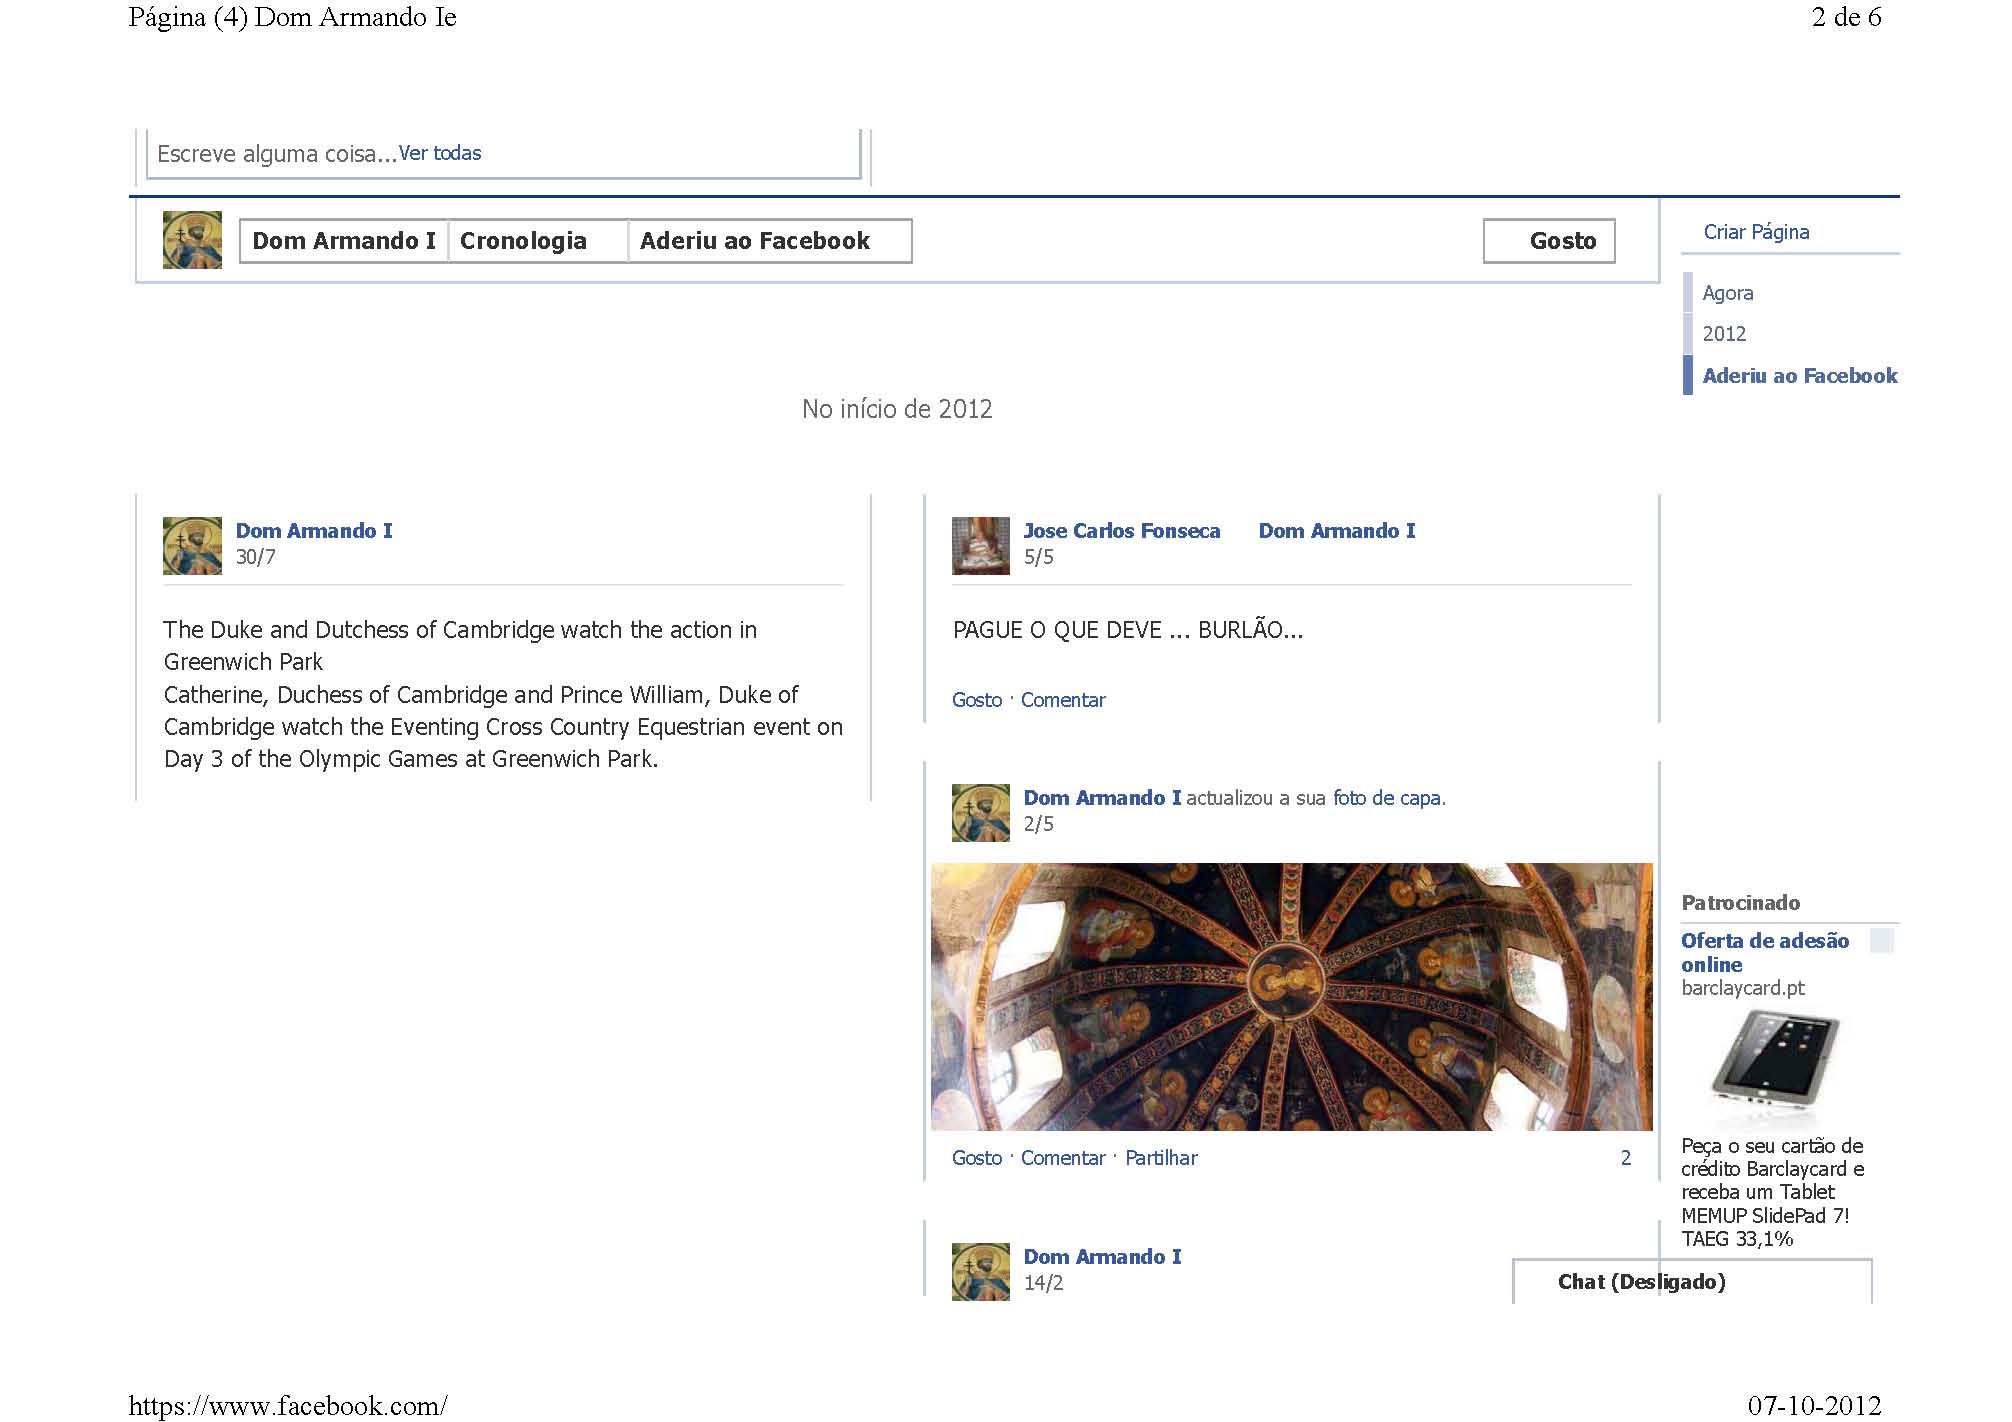Click the Criar Página link
This screenshot has width=2012, height=1422.
[x=1756, y=232]
